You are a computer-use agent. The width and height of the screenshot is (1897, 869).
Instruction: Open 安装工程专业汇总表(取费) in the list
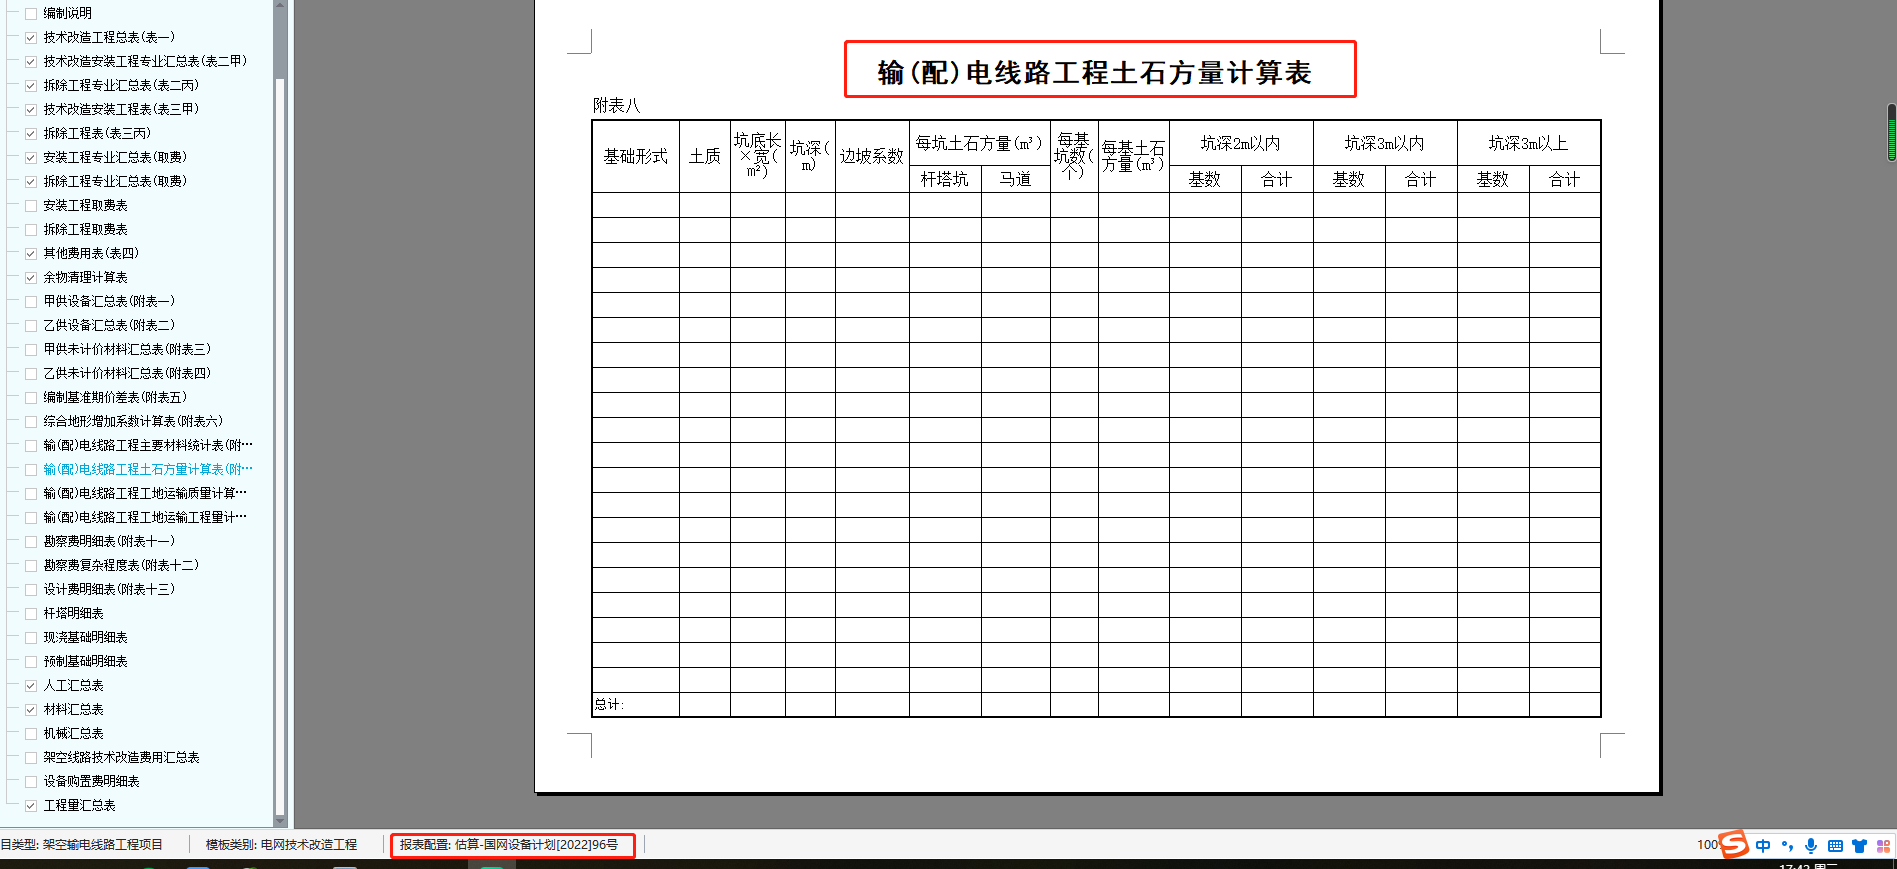(115, 157)
